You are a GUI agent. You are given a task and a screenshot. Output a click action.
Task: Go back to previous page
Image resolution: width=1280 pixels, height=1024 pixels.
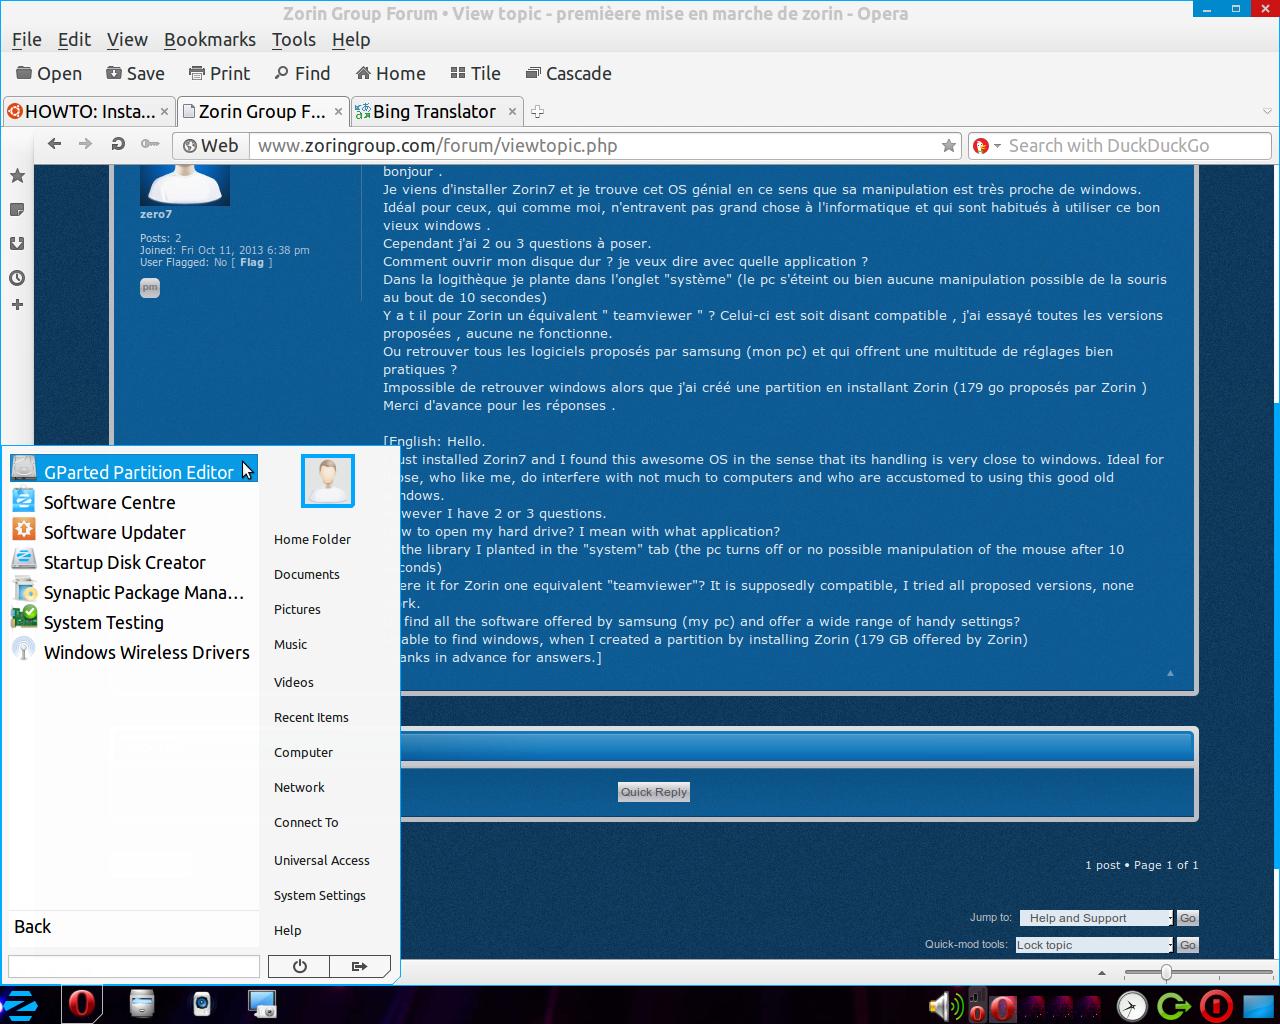(55, 145)
